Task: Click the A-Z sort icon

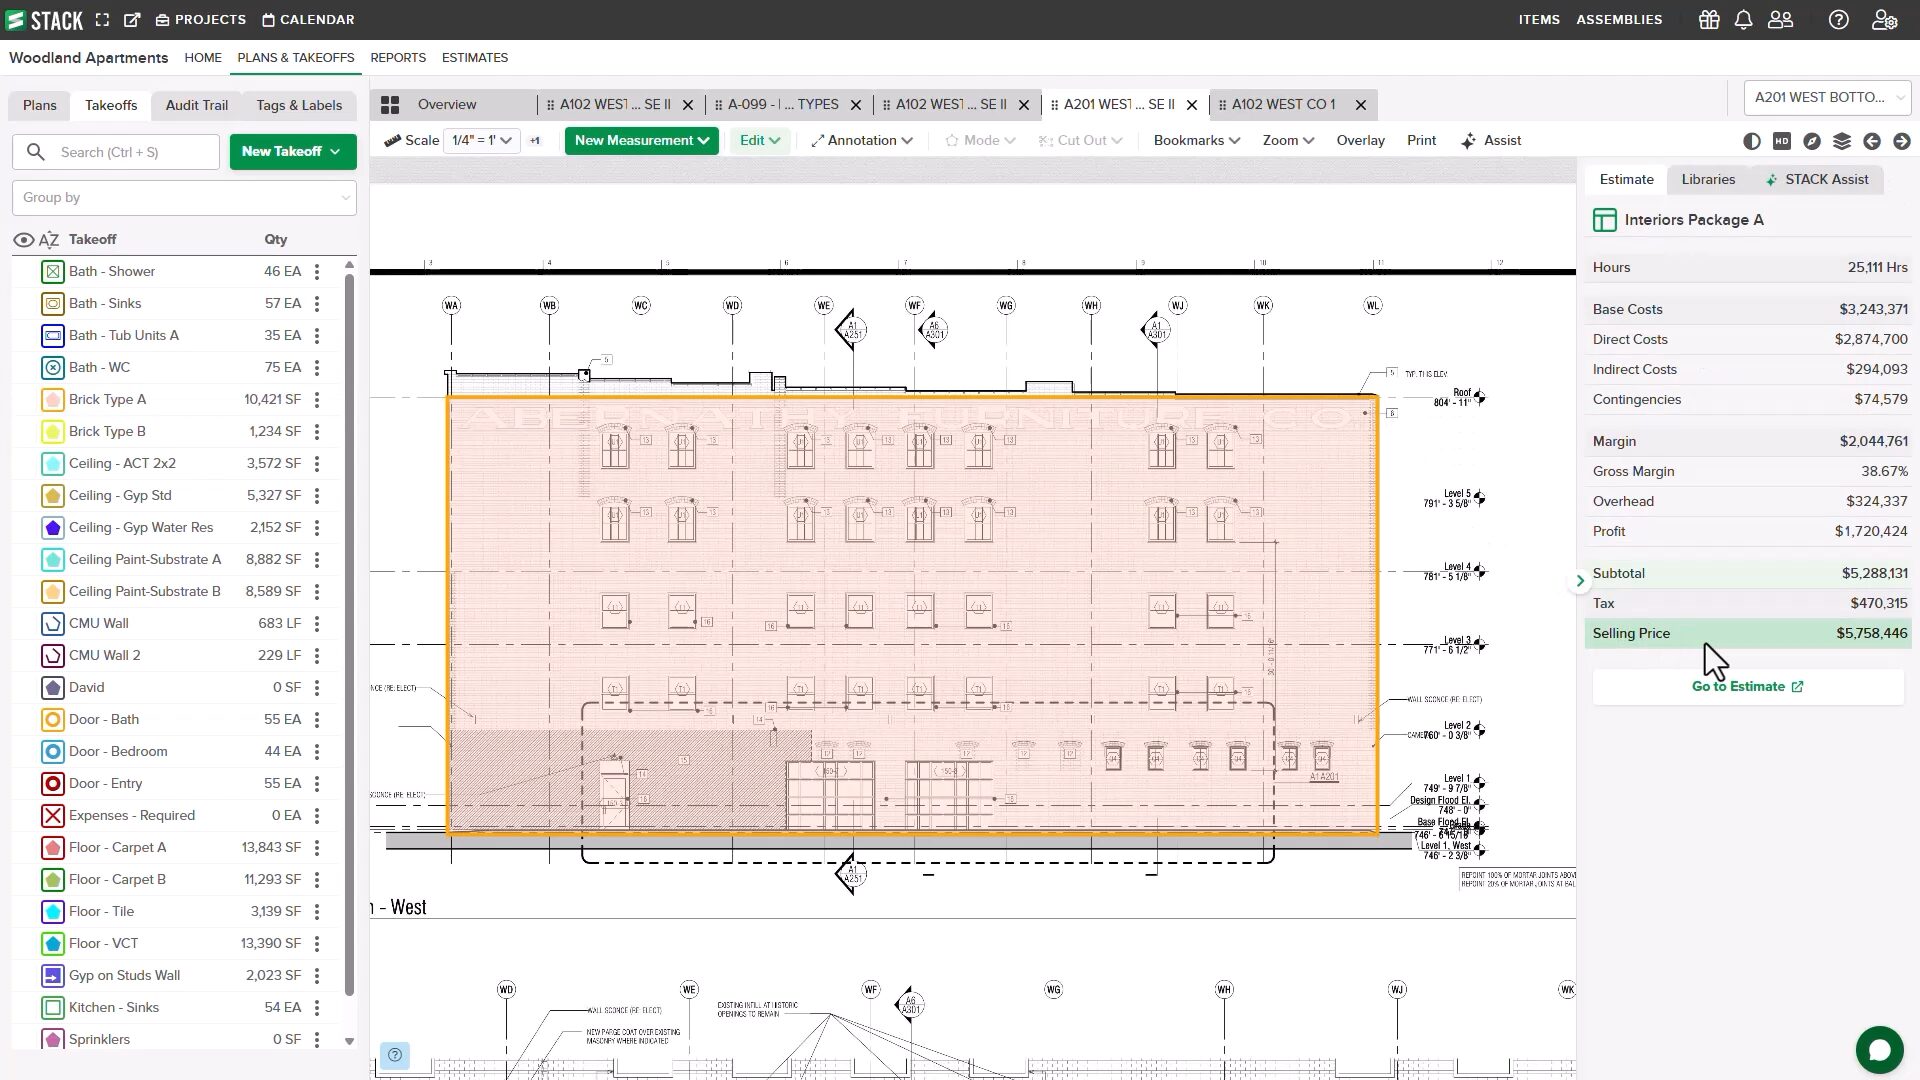Action: (49, 240)
